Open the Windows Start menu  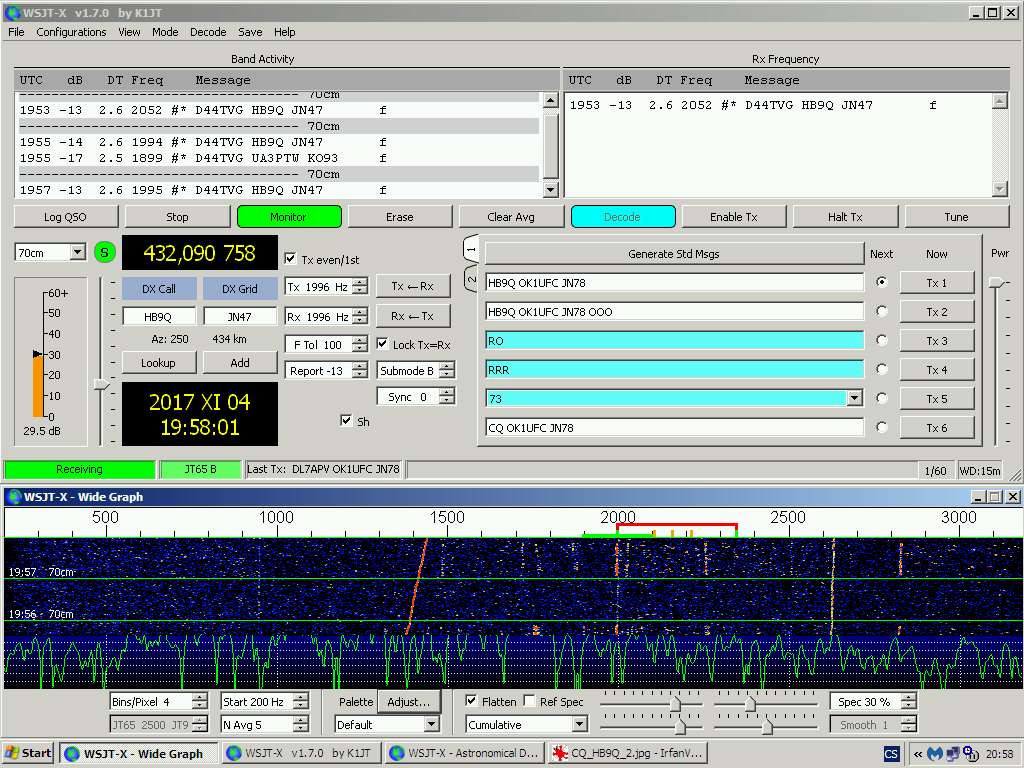coord(29,753)
